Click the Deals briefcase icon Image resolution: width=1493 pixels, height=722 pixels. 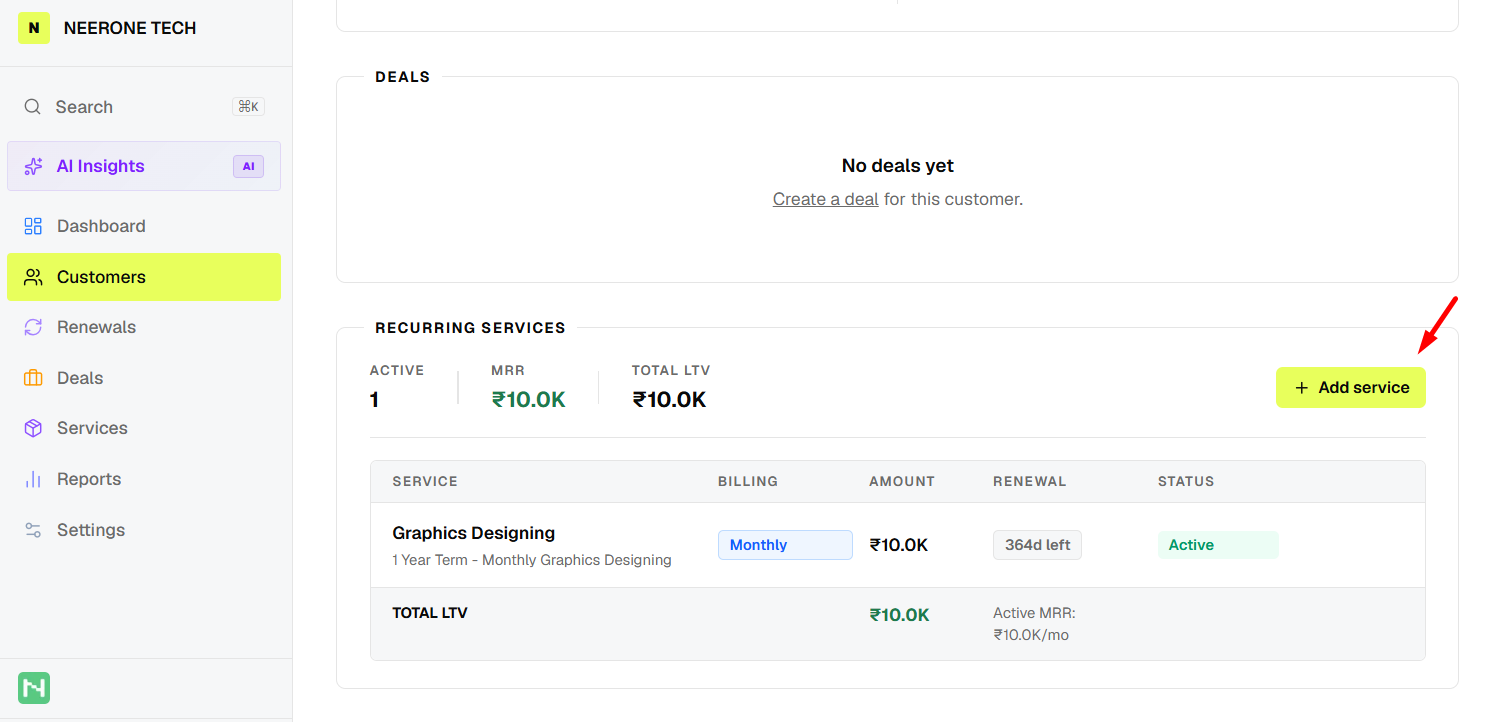tap(33, 378)
